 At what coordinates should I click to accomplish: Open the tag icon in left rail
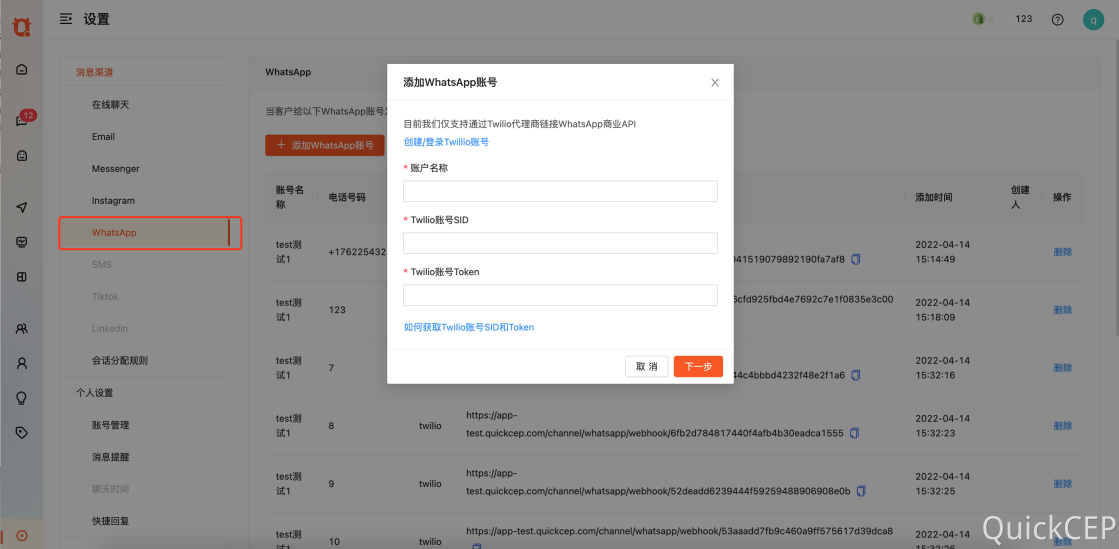[x=22, y=432]
